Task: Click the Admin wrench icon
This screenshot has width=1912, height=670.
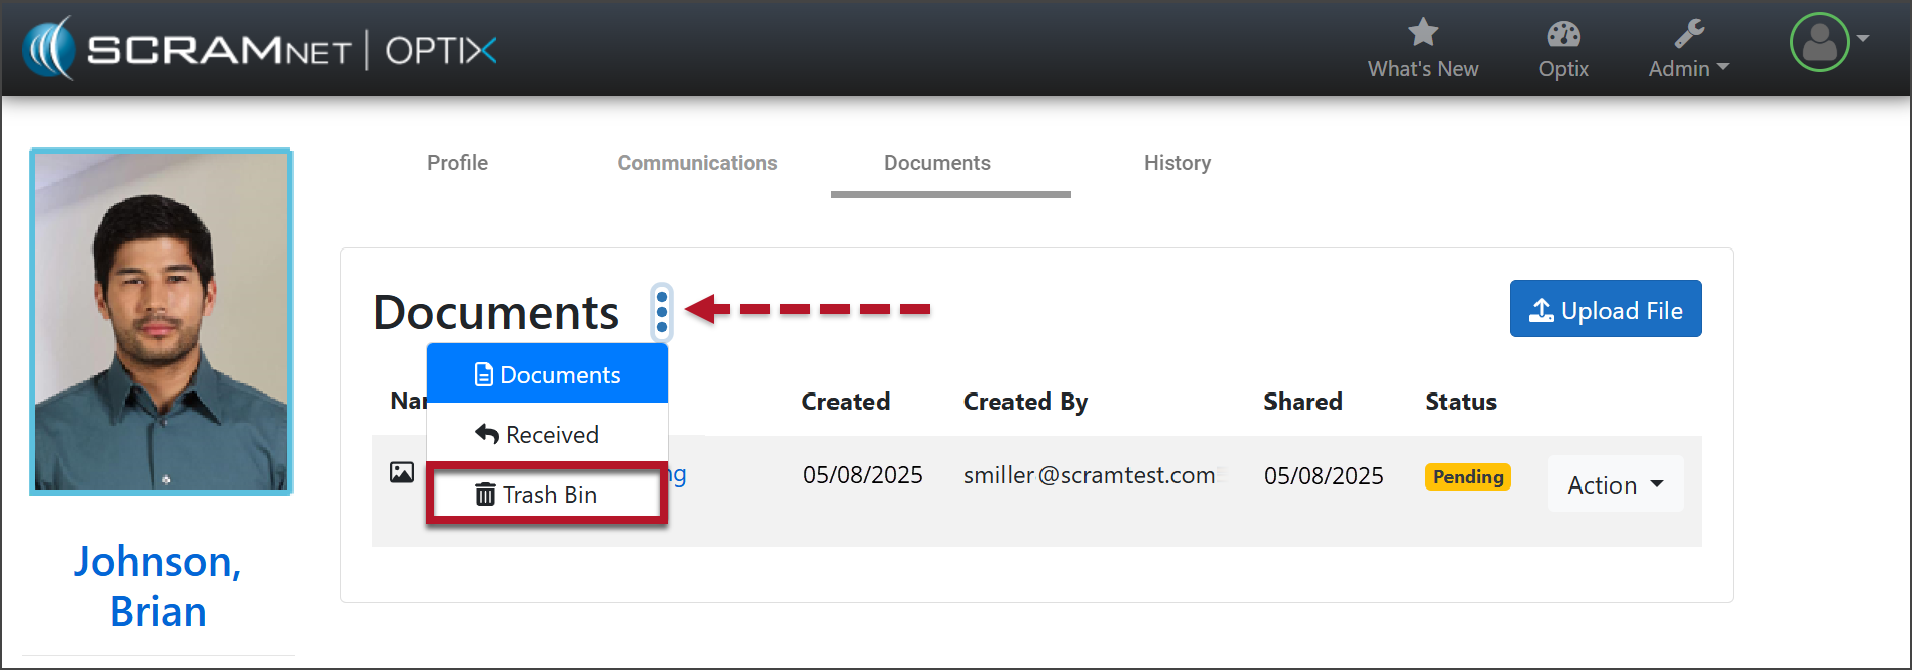Action: pos(1689,34)
